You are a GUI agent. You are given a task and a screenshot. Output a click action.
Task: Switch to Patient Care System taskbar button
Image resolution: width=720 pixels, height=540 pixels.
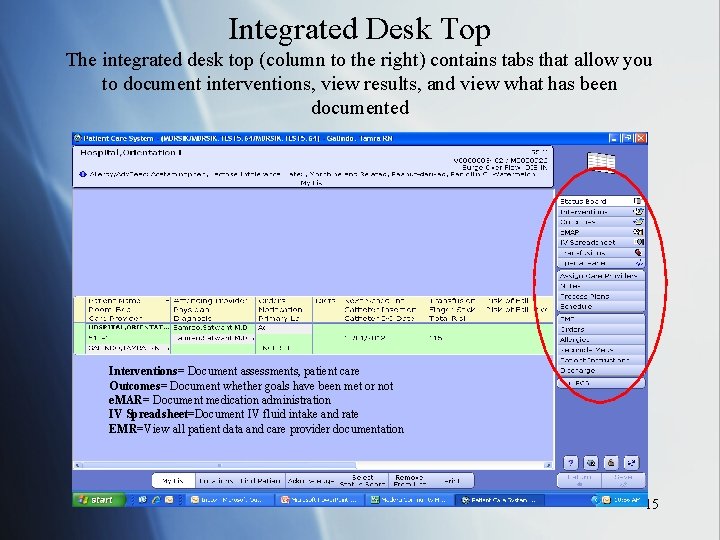501,500
